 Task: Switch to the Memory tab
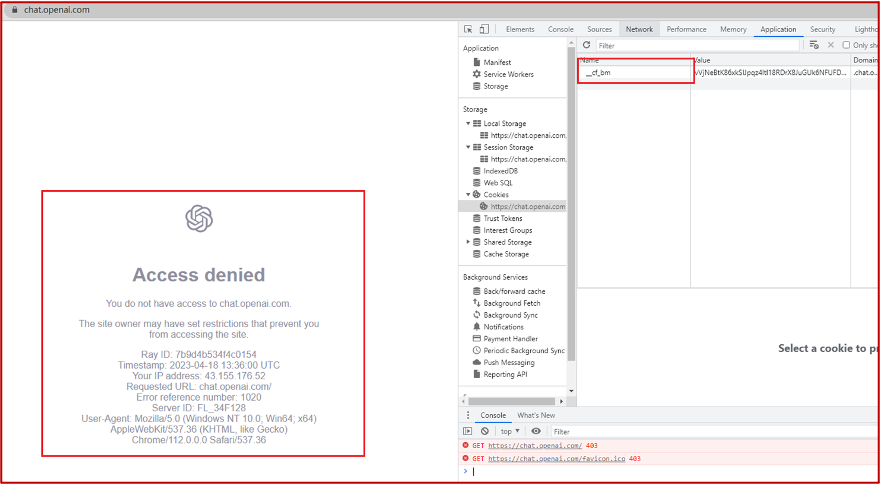[x=733, y=29]
